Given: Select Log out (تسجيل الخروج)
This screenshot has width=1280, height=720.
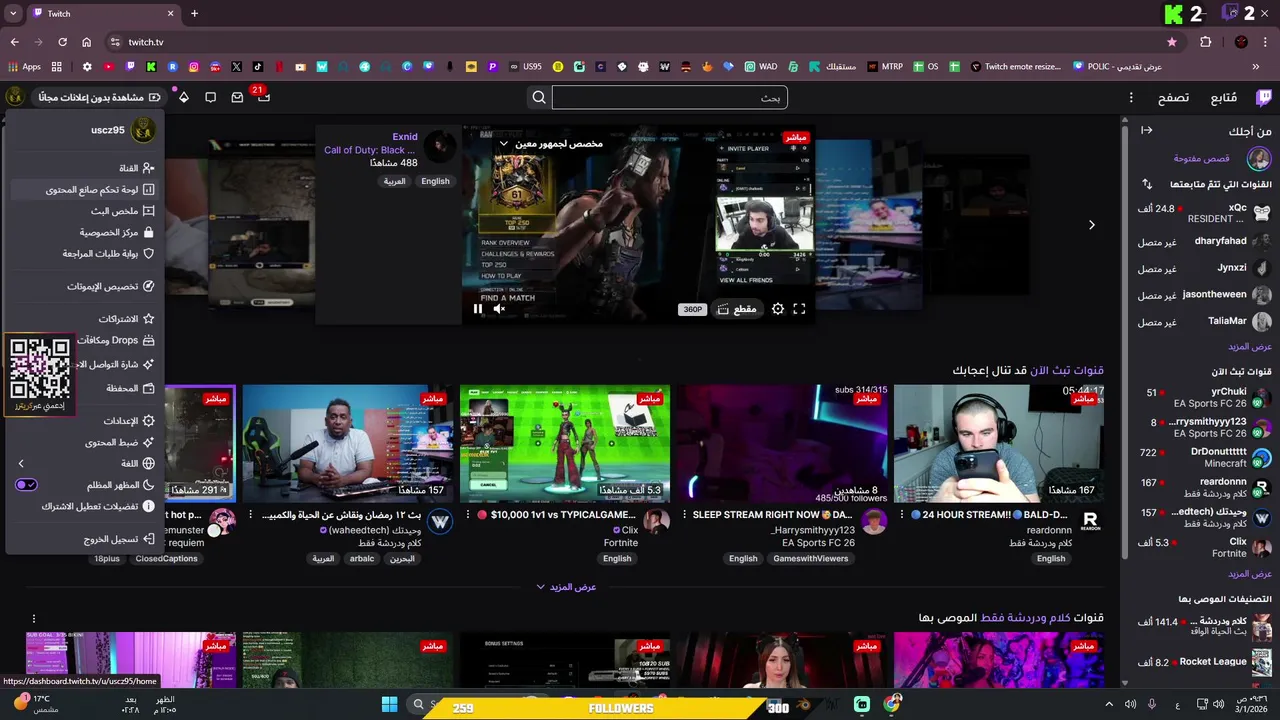Looking at the screenshot, I should [x=85, y=539].
